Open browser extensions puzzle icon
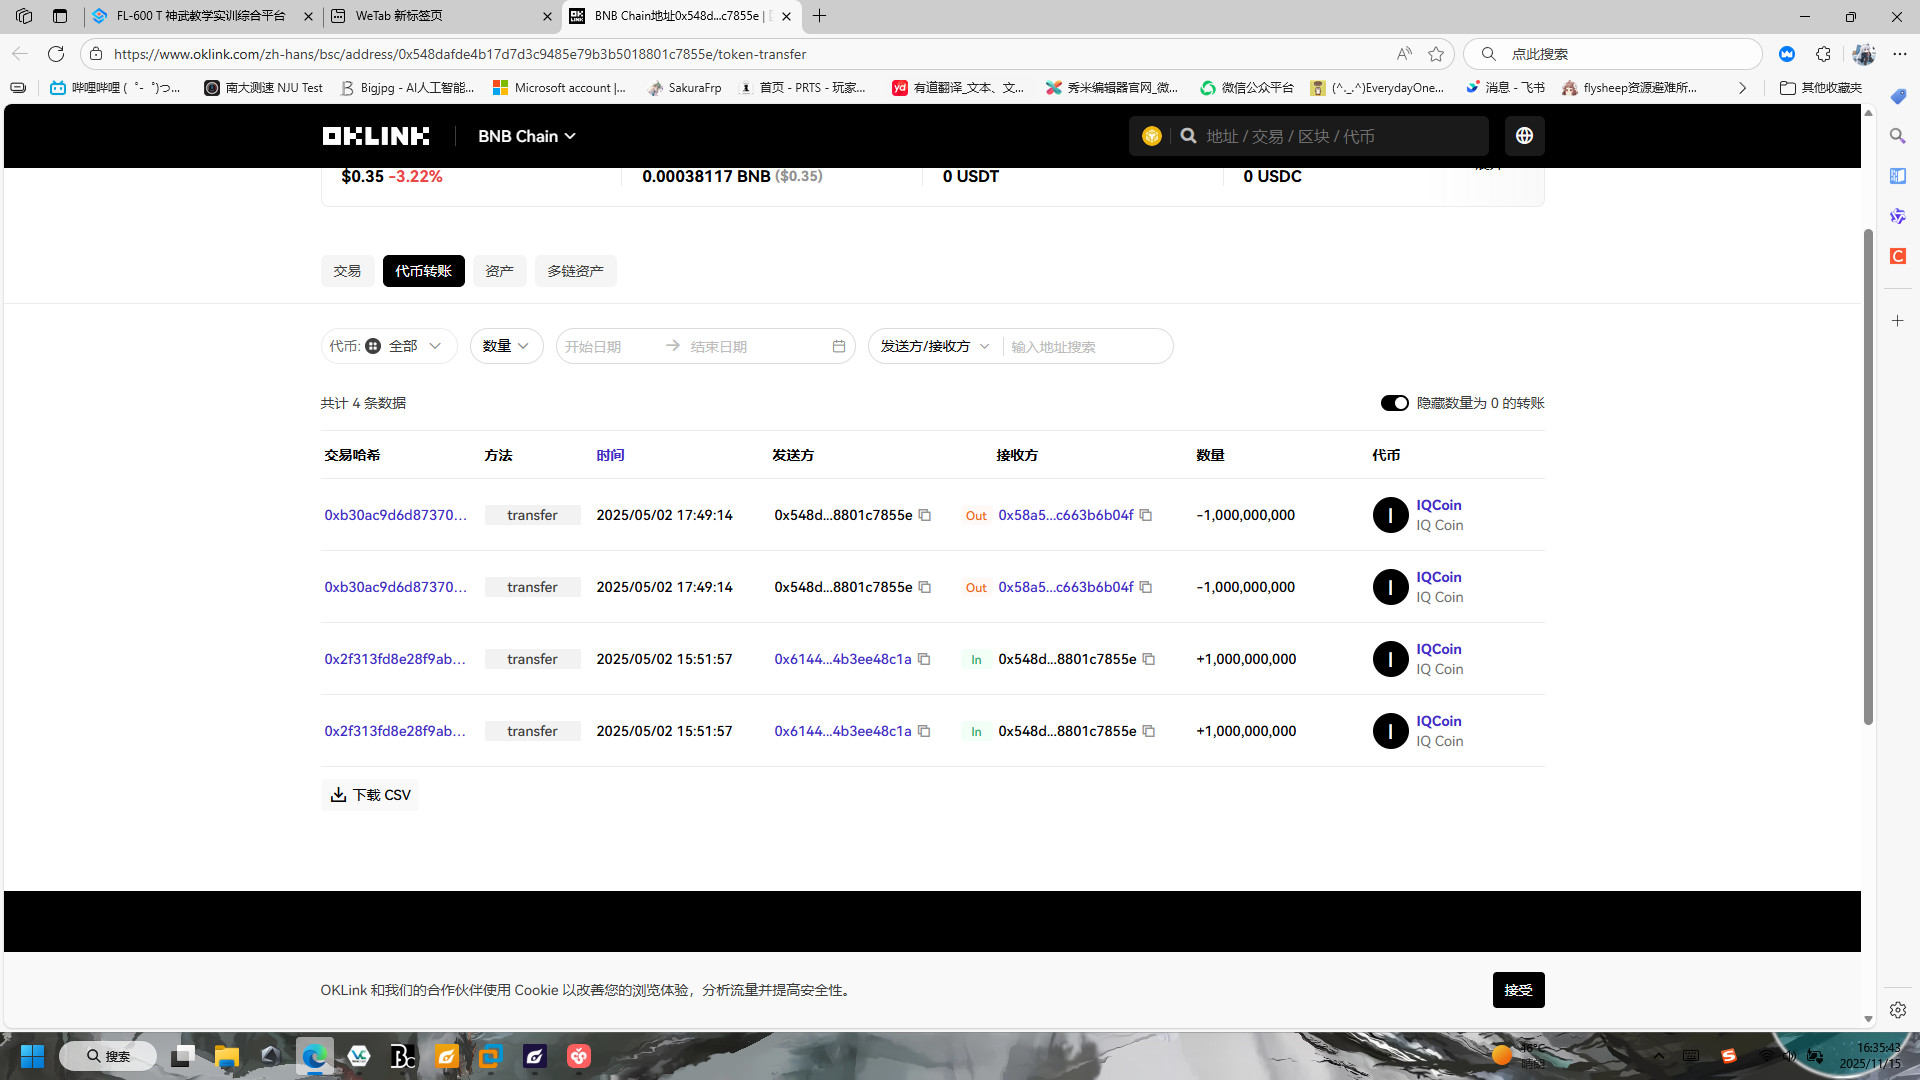Screen dimensions: 1920x1080 pos(1823,54)
